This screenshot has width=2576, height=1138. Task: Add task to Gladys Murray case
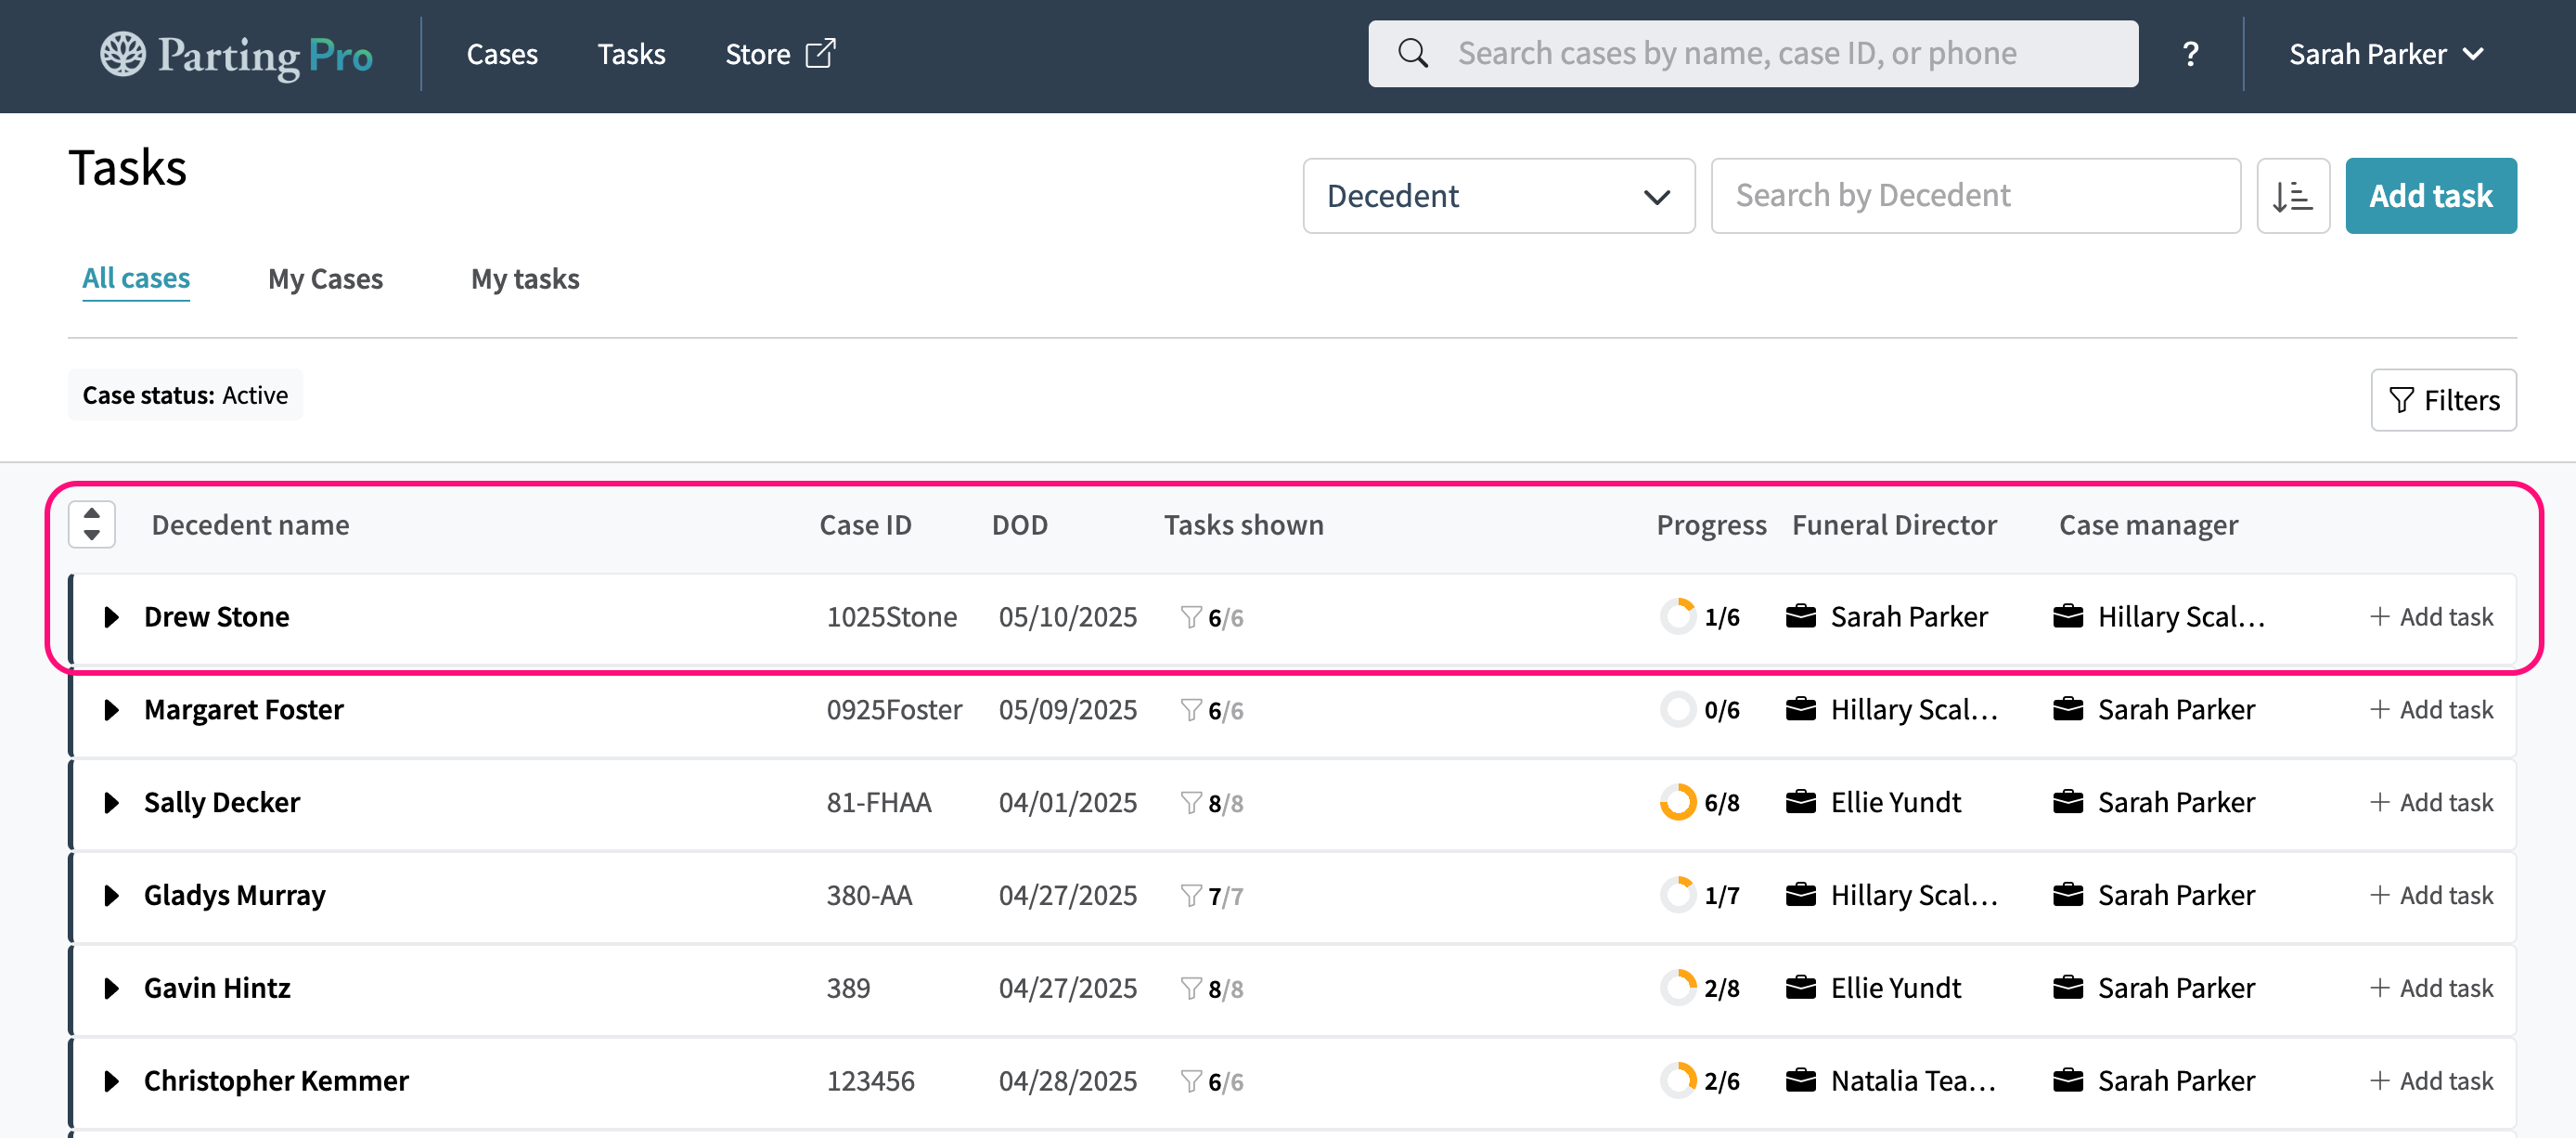tap(2432, 895)
